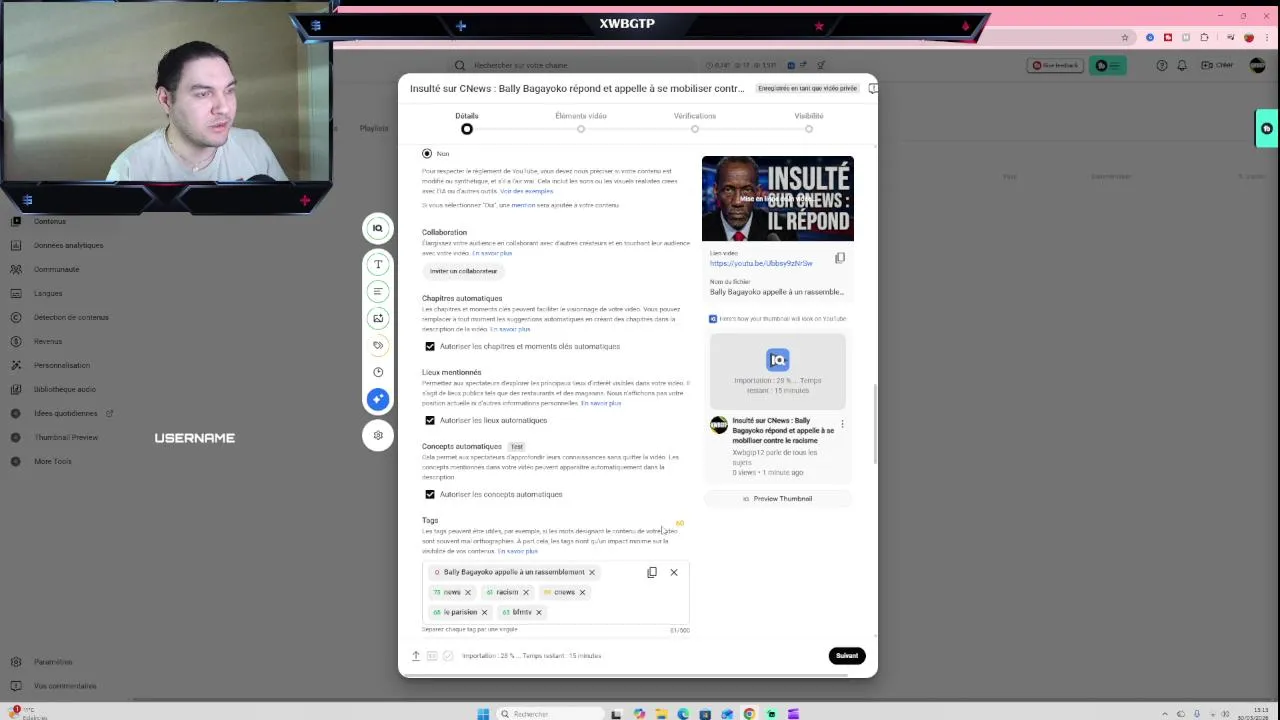Viewport: 1280px width, 720px height.
Task: Clear all tags with the X icon
Action: 674,572
